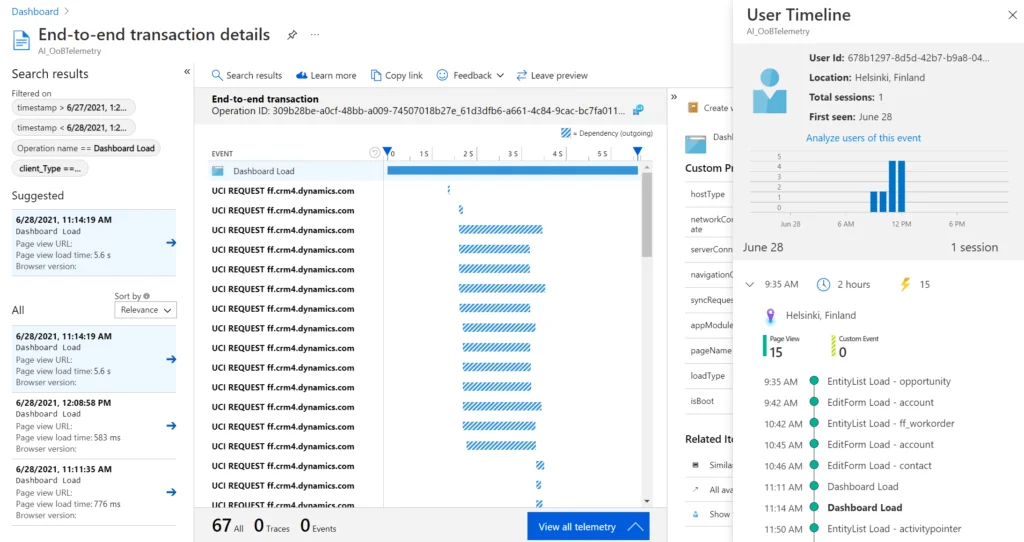Open the 12:08:58 PM result arrow
Viewport: 1024px width, 542px height.
pos(171,425)
